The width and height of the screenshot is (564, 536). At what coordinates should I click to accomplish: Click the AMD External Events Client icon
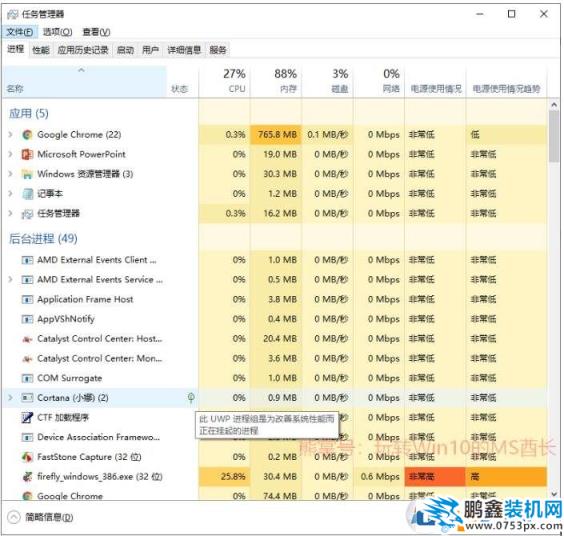pyautogui.click(x=27, y=260)
